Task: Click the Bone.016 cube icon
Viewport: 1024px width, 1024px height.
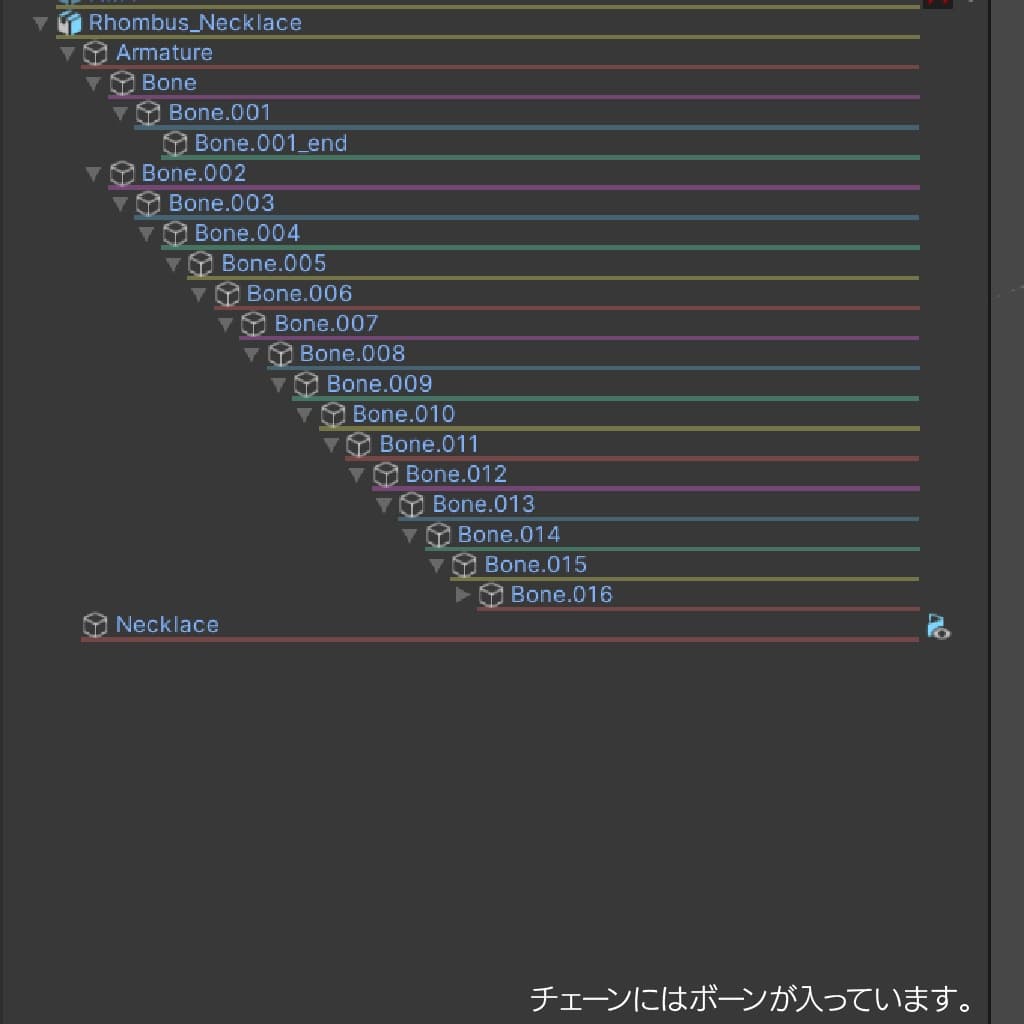Action: pyautogui.click(x=491, y=594)
